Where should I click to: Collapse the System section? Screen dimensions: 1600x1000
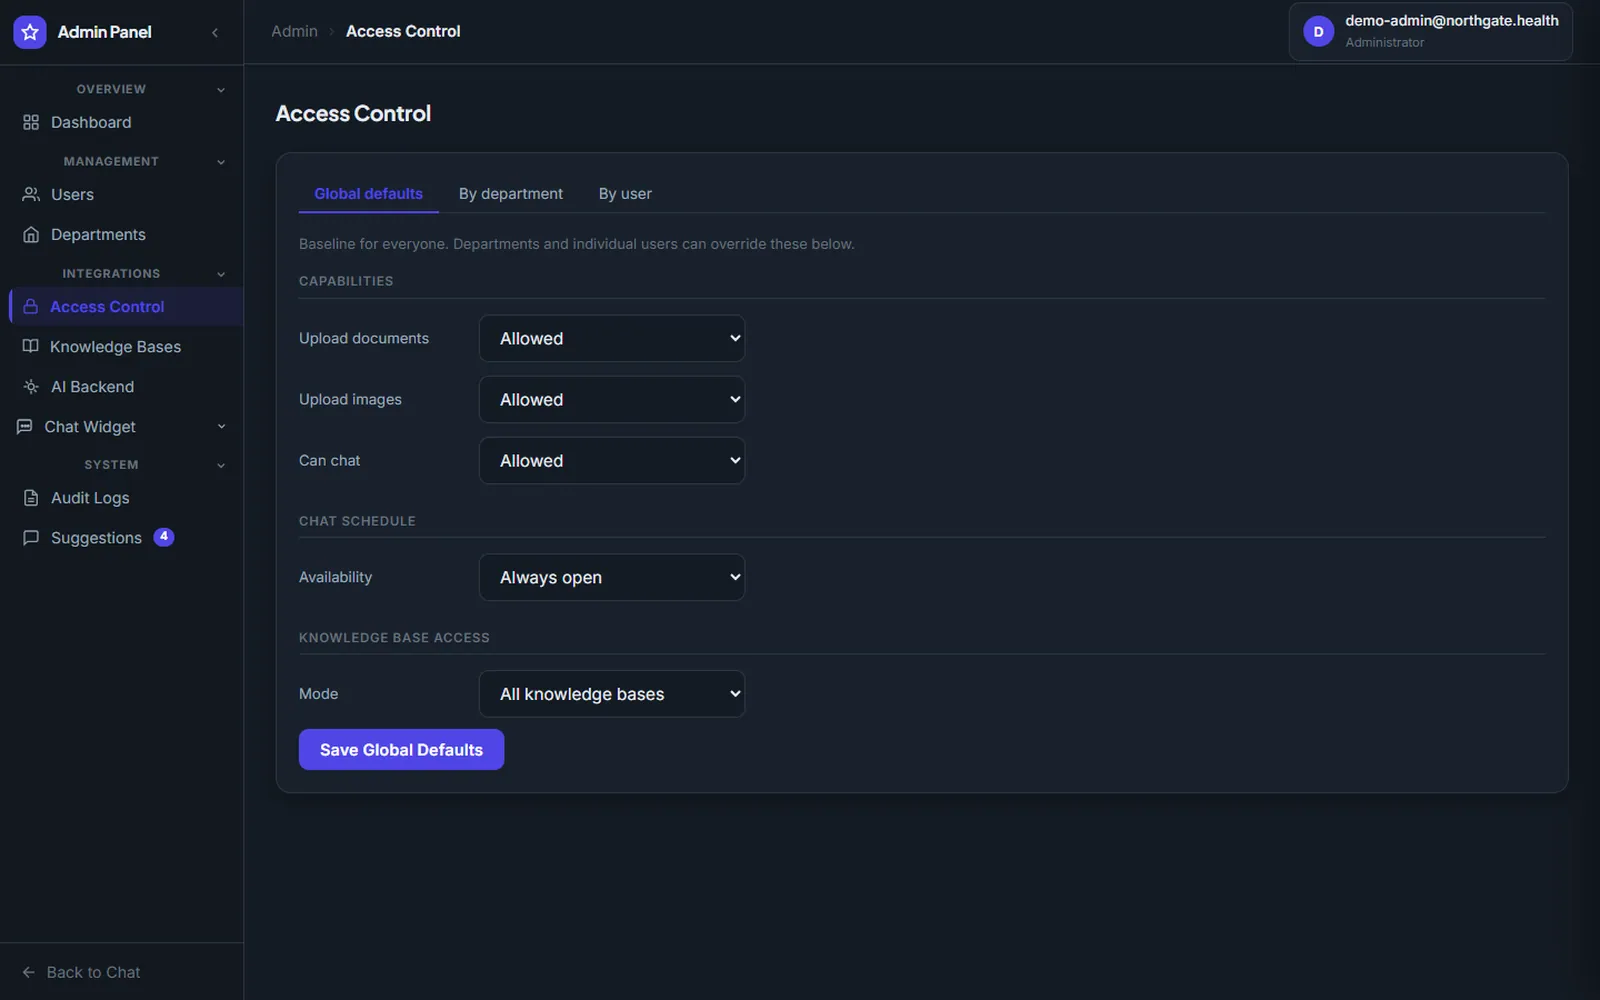[221, 465]
